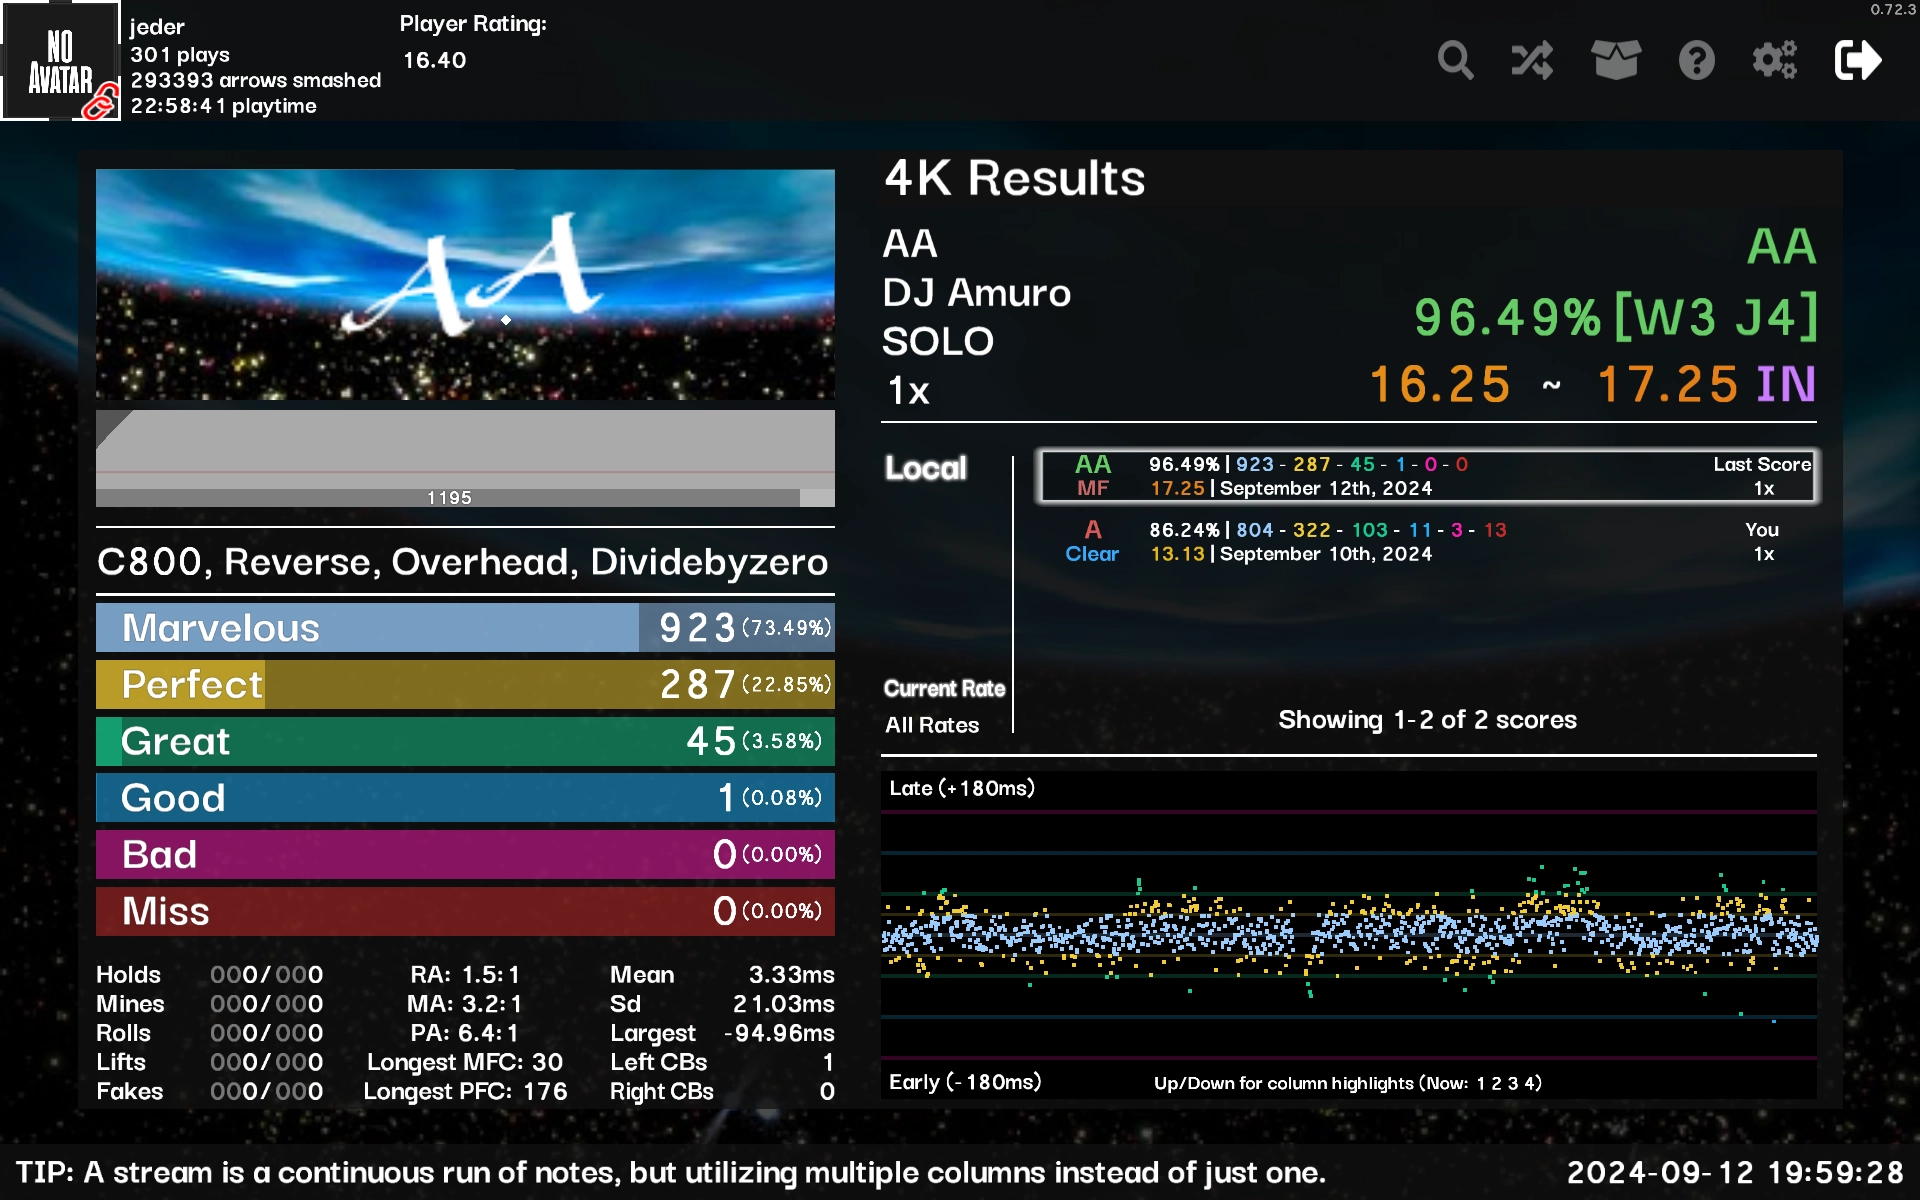Click the exit arrow icon
The height and width of the screenshot is (1200, 1920).
tap(1857, 61)
